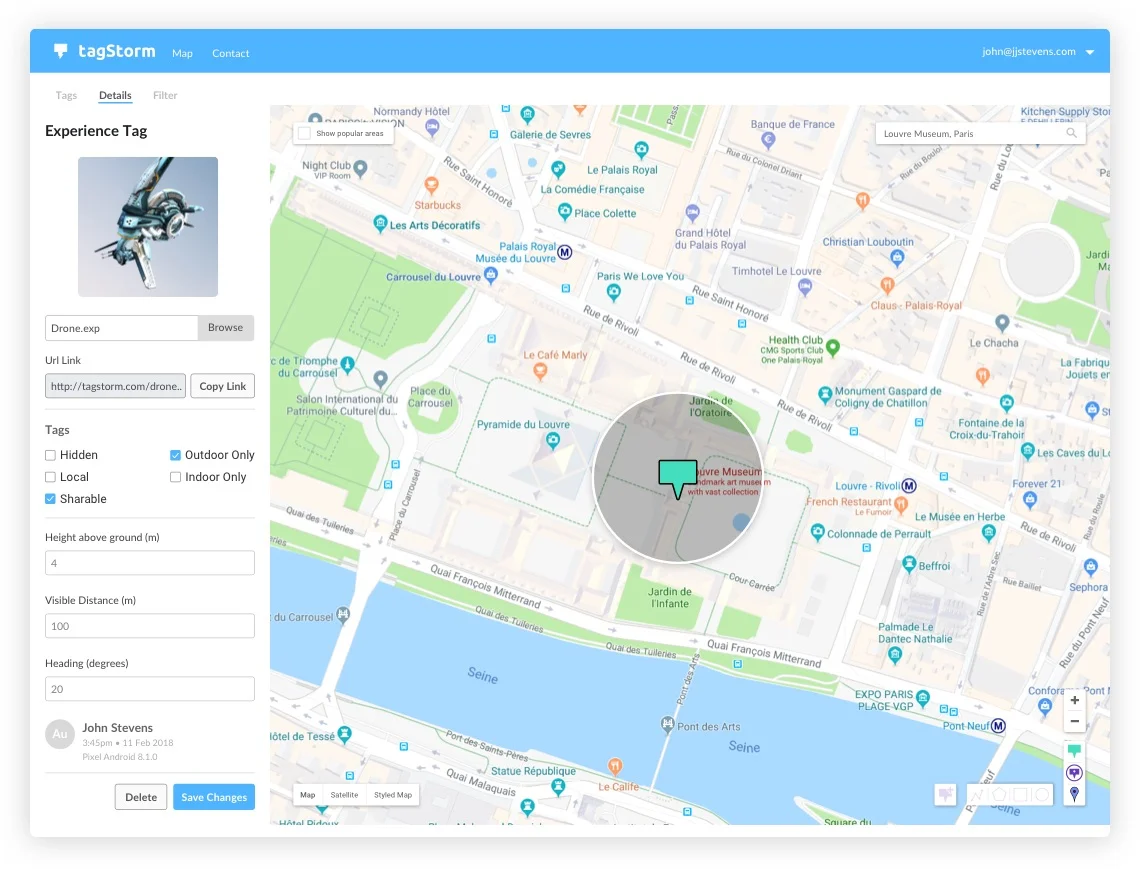
Task: Choose the rectangle drawing tool
Action: (x=1020, y=795)
